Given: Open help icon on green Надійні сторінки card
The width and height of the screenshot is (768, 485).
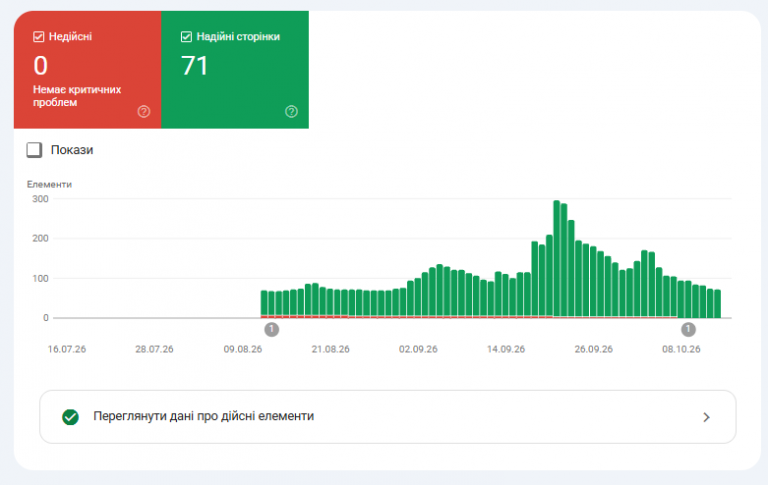Looking at the screenshot, I should [291, 112].
